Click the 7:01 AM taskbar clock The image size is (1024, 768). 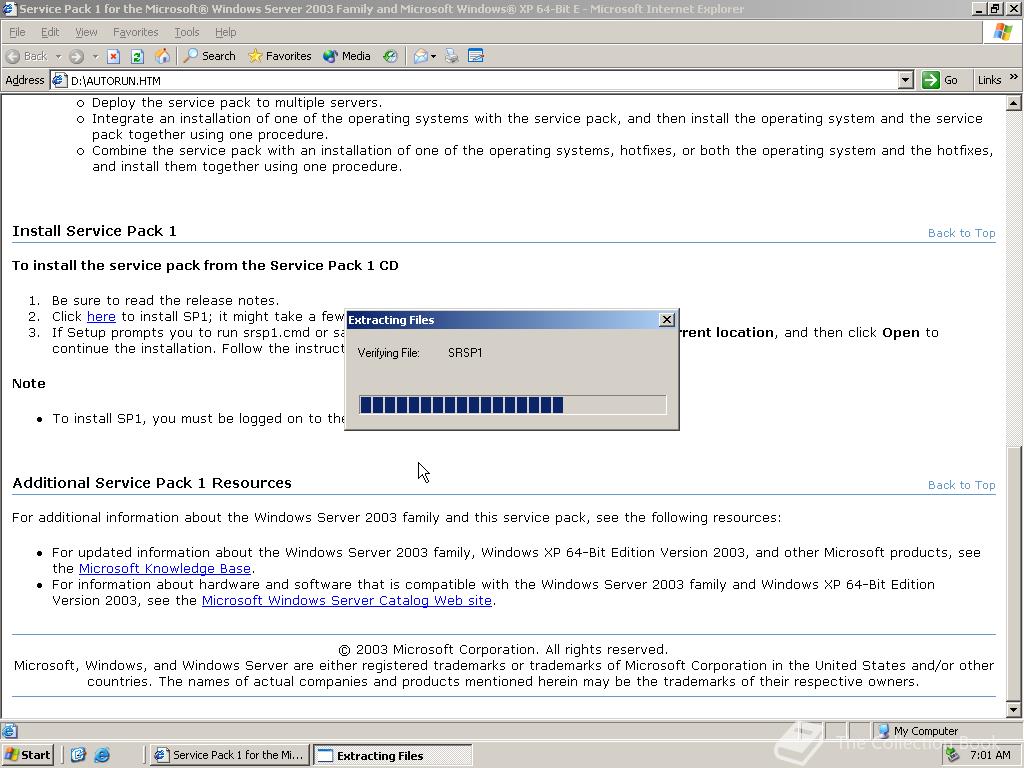(x=990, y=756)
